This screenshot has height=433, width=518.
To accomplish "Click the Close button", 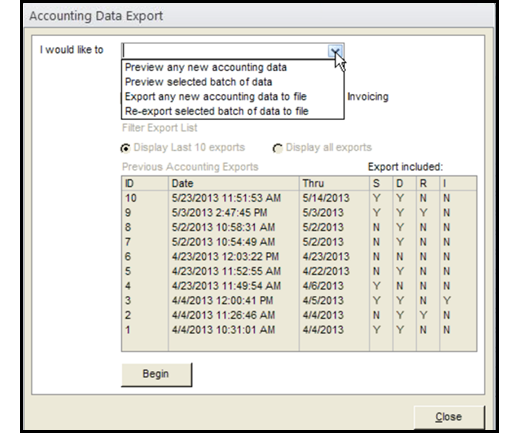I will (449, 417).
